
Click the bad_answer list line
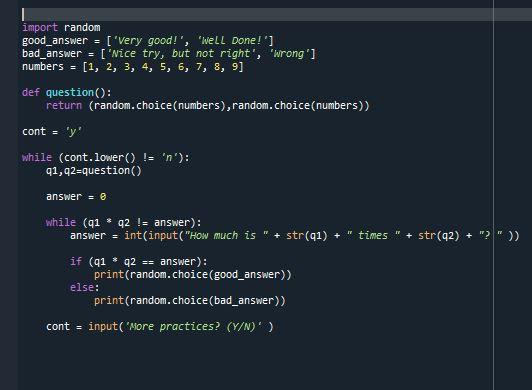(169, 54)
